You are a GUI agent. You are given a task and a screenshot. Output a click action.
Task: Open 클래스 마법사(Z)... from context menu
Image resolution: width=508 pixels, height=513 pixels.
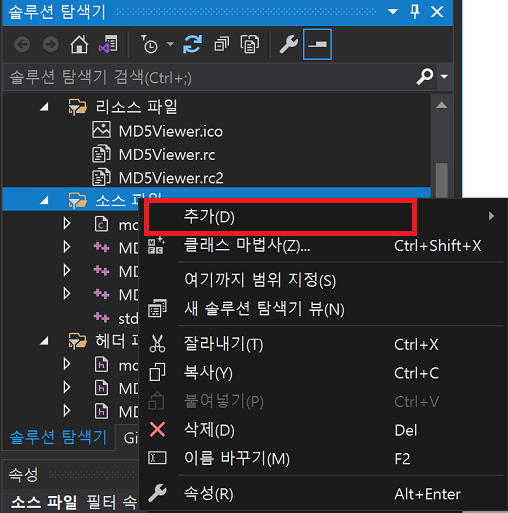pyautogui.click(x=323, y=246)
